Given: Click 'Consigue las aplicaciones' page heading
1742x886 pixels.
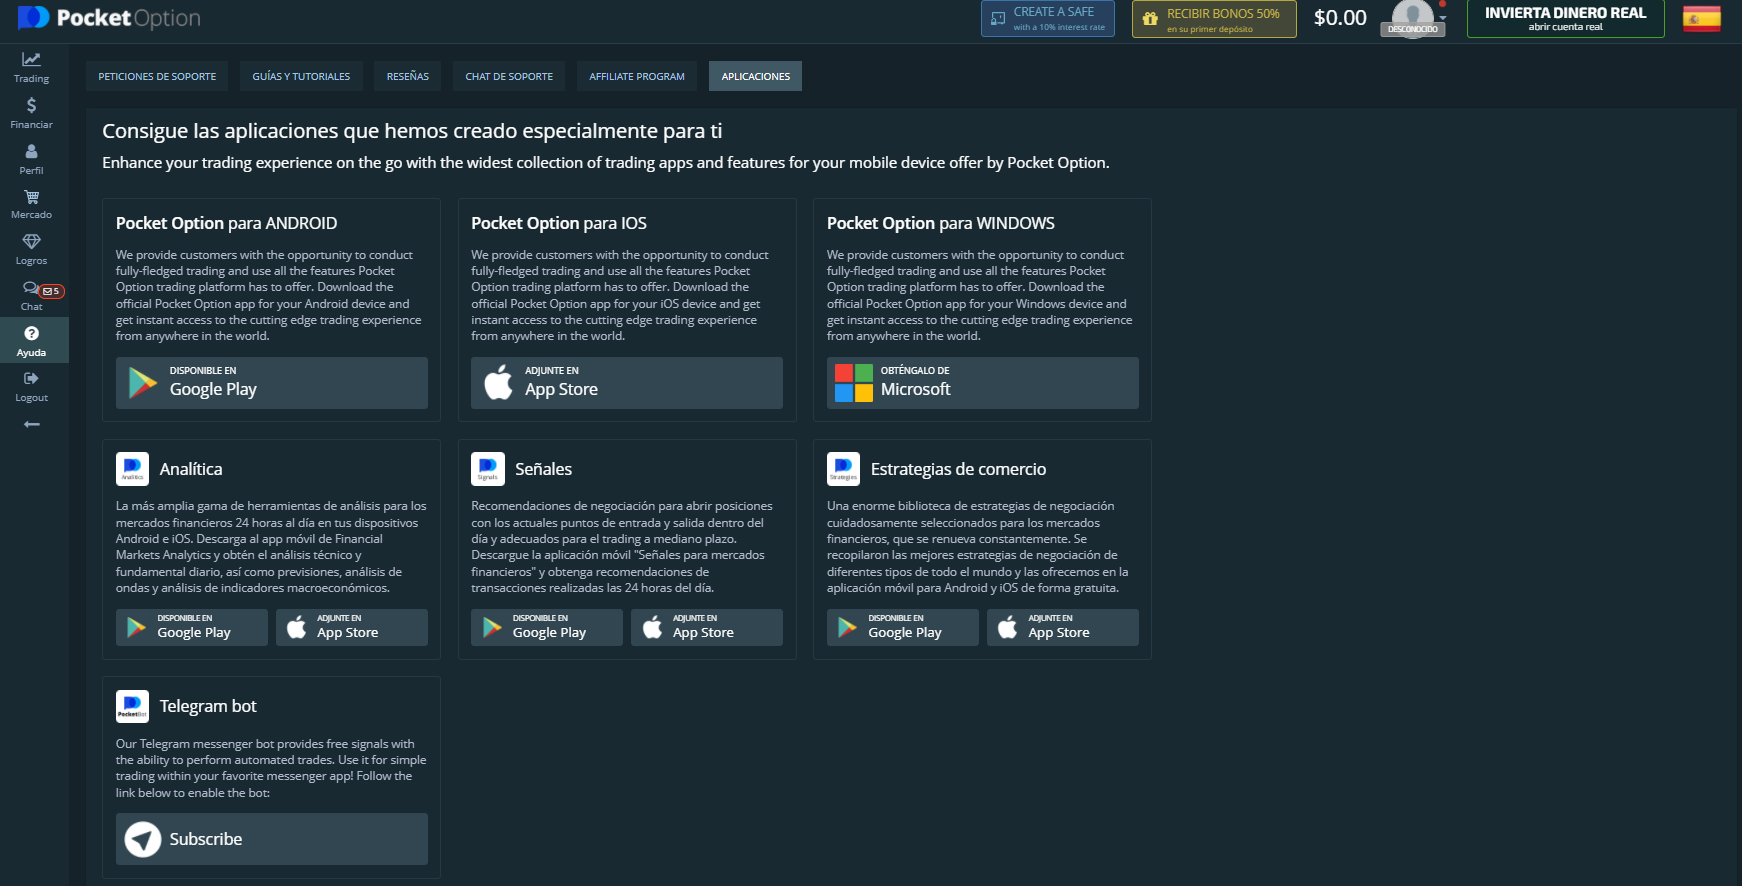Looking at the screenshot, I should tap(412, 131).
